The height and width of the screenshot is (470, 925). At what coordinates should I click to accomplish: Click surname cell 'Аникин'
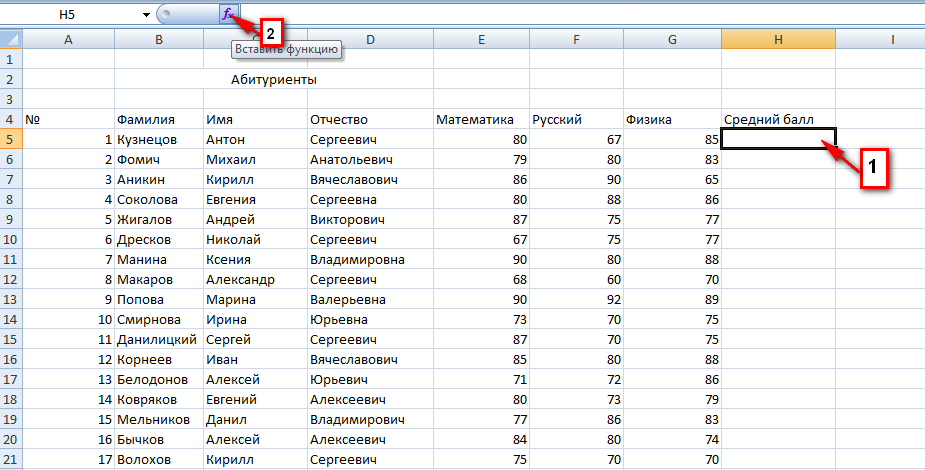click(x=159, y=180)
